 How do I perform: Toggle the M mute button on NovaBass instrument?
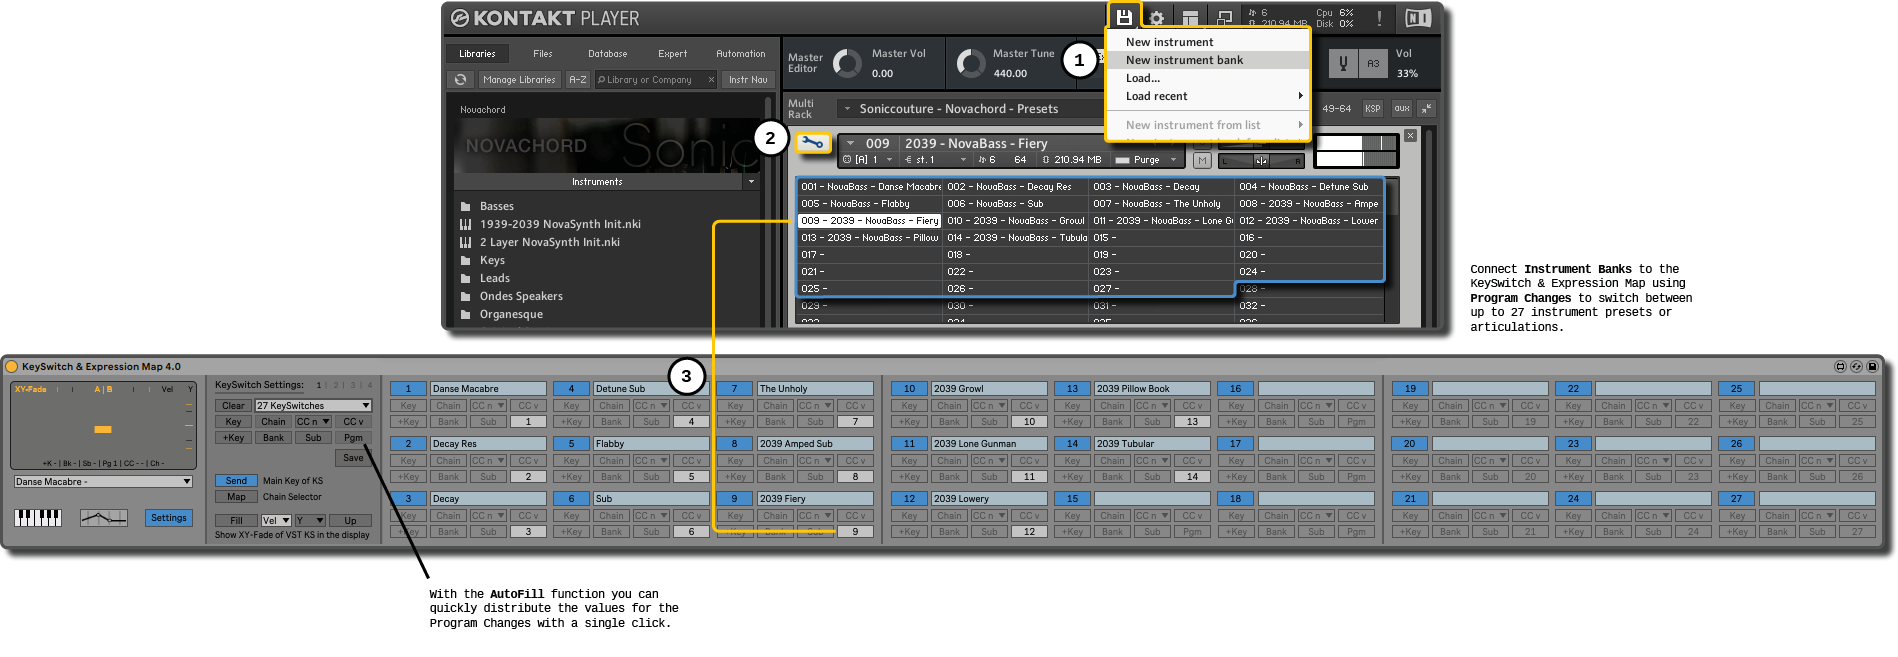point(1202,160)
